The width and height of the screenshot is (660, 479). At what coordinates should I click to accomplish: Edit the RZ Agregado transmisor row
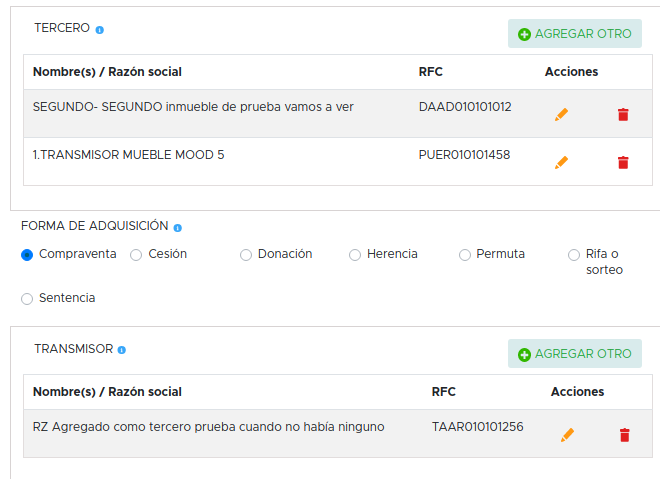pos(567,435)
